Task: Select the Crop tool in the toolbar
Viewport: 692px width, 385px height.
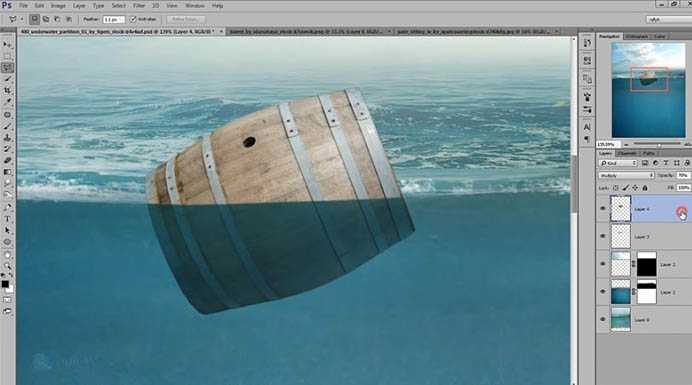Action: tap(8, 91)
